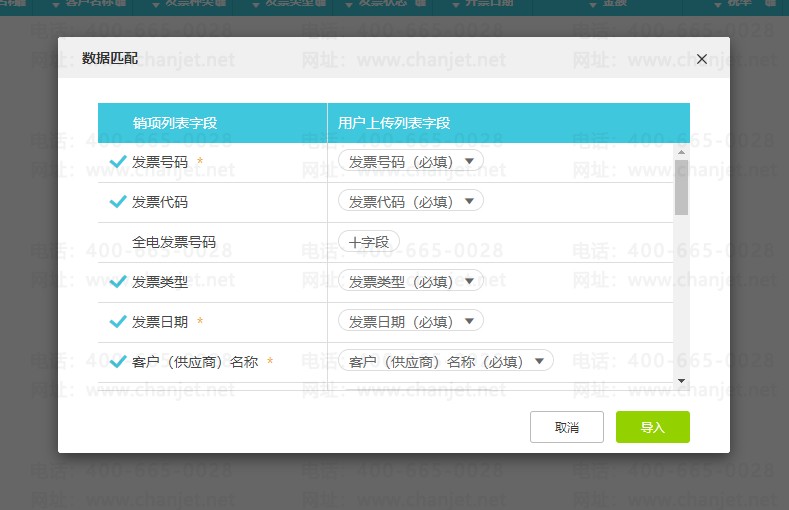The height and width of the screenshot is (510, 789).
Task: Click the 发票日期 field label
Action: click(x=160, y=321)
